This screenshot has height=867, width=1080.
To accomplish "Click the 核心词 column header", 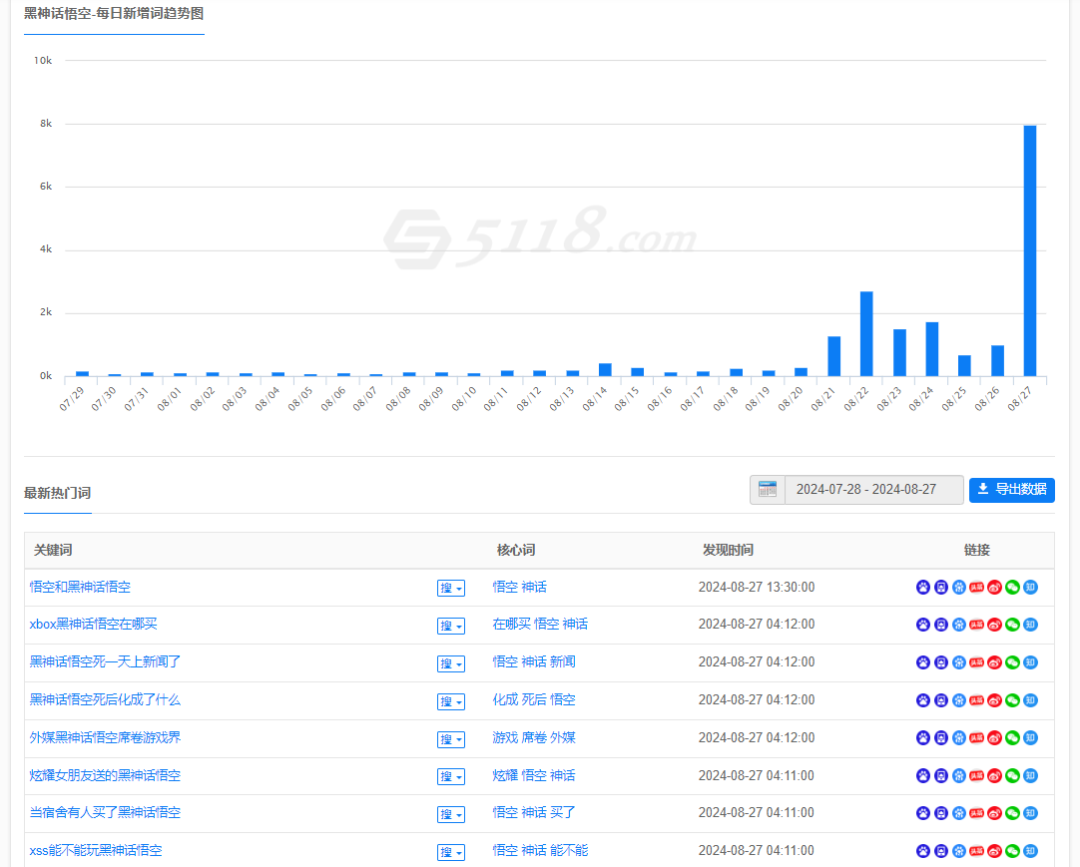I will [x=516, y=550].
